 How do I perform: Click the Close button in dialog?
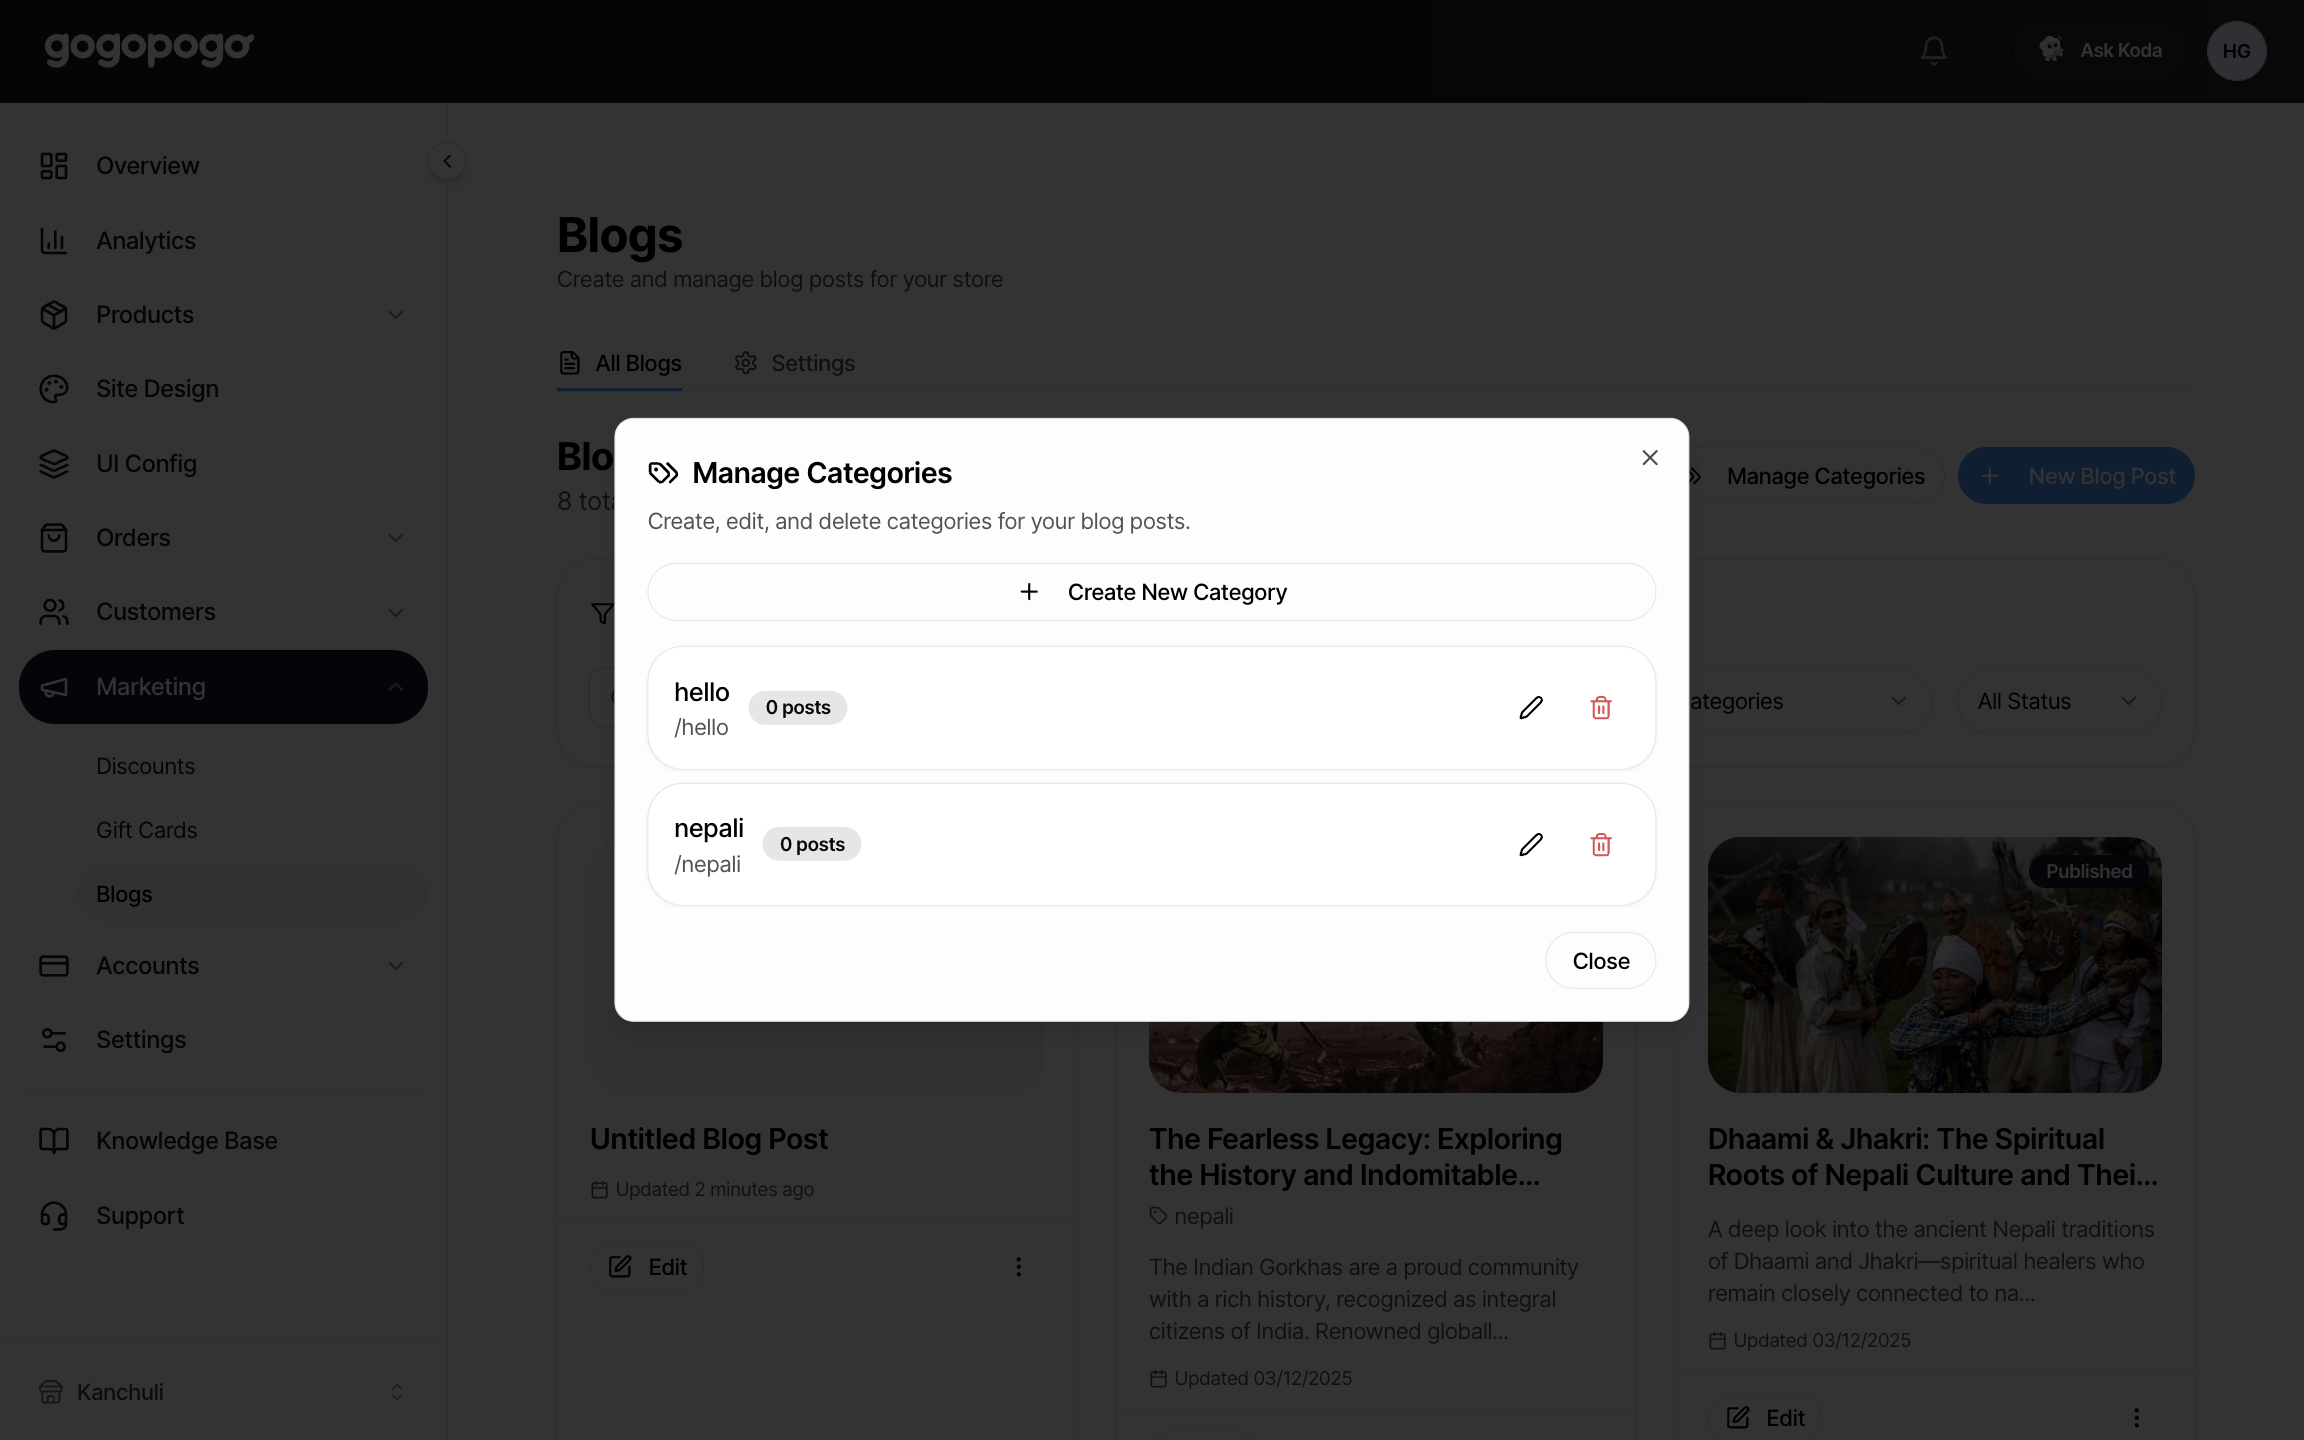pos(1600,961)
